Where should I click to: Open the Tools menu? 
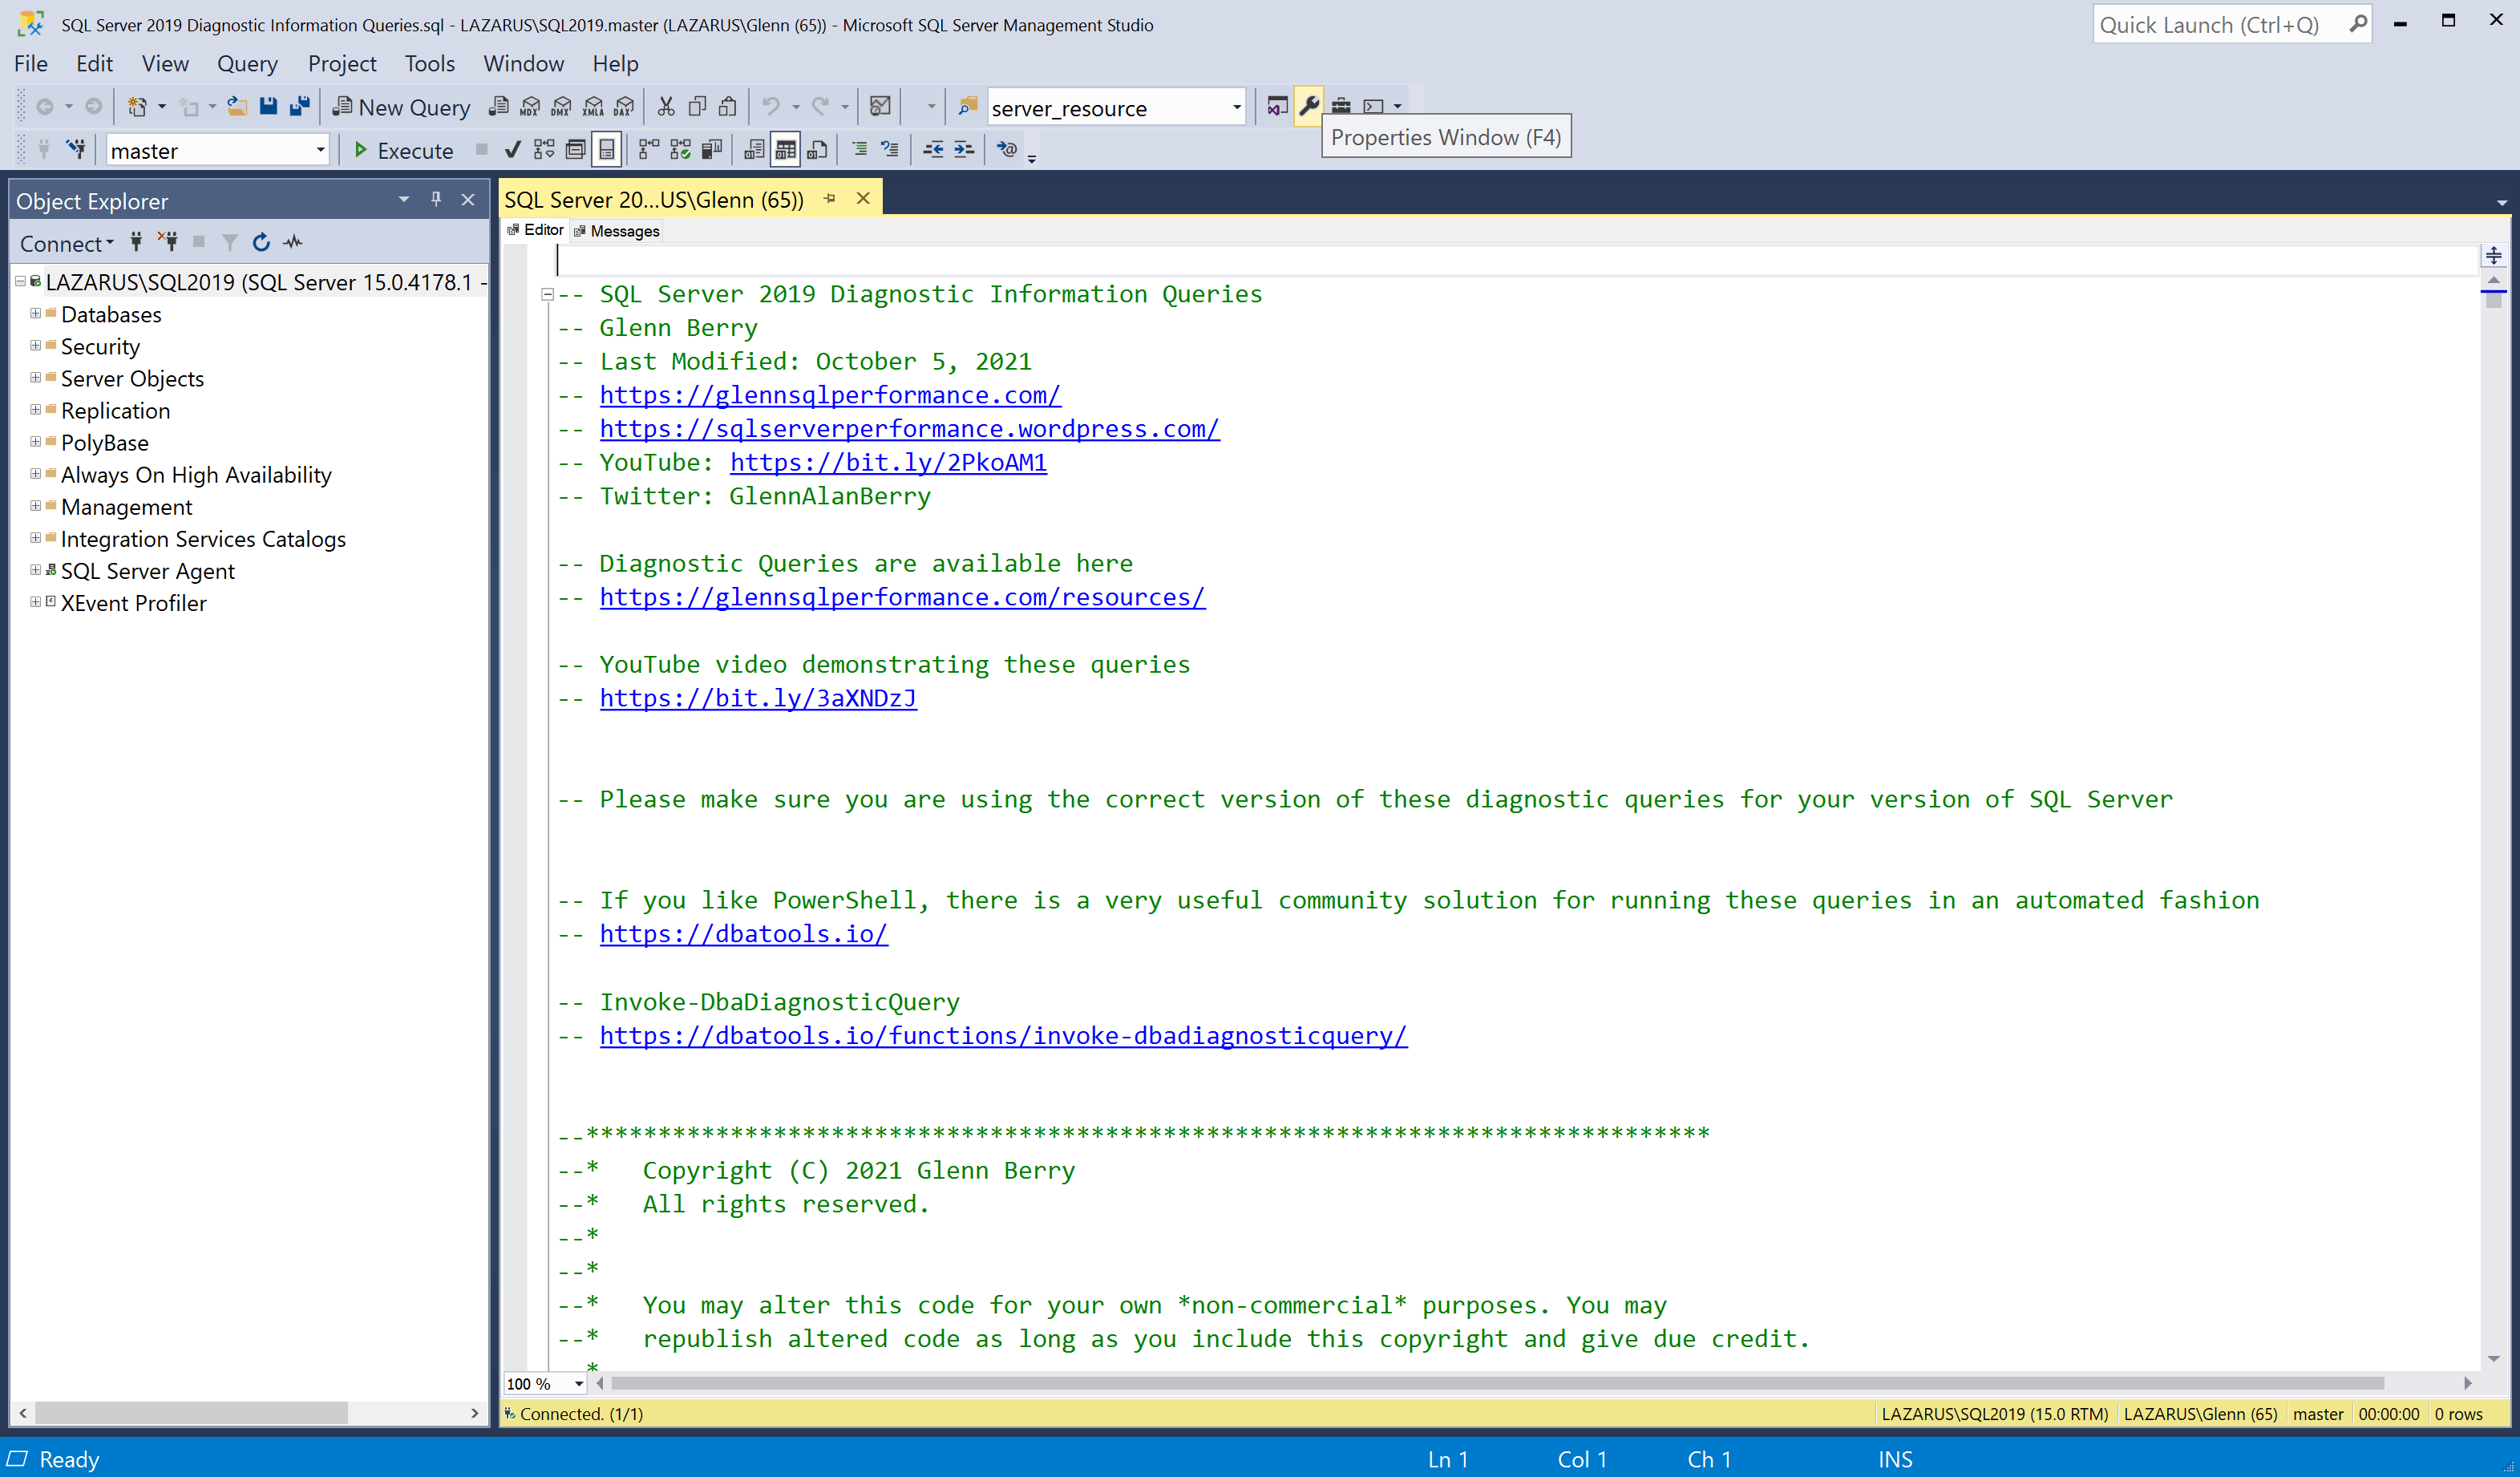[429, 63]
